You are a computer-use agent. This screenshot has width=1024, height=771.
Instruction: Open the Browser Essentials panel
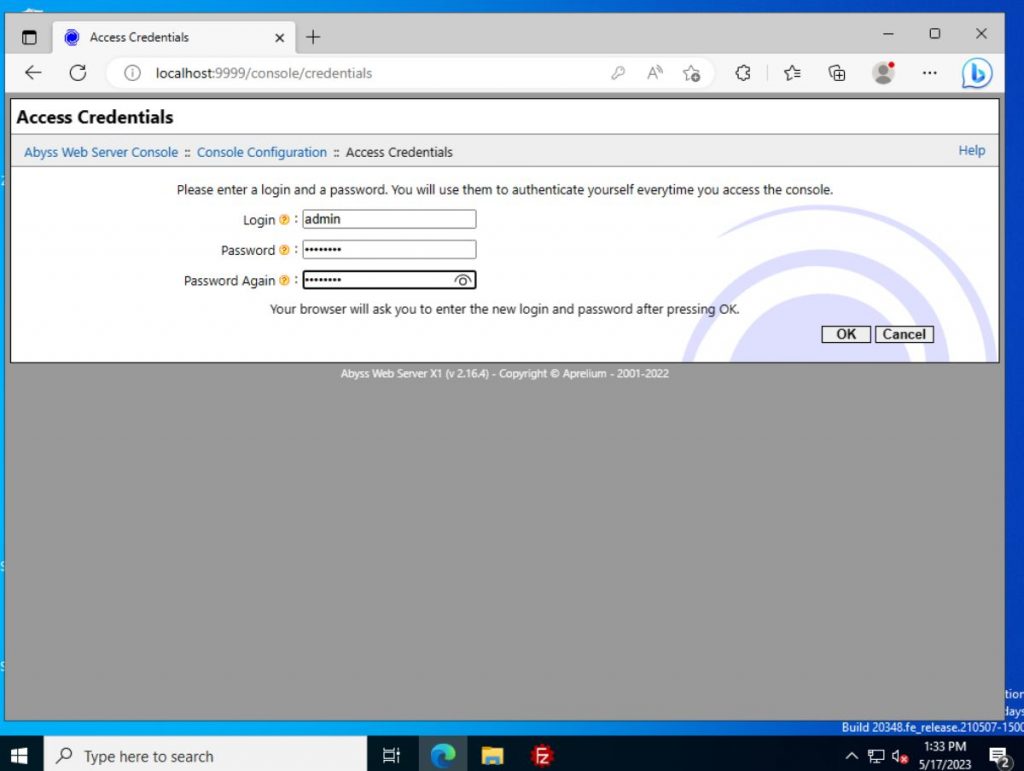coord(743,73)
